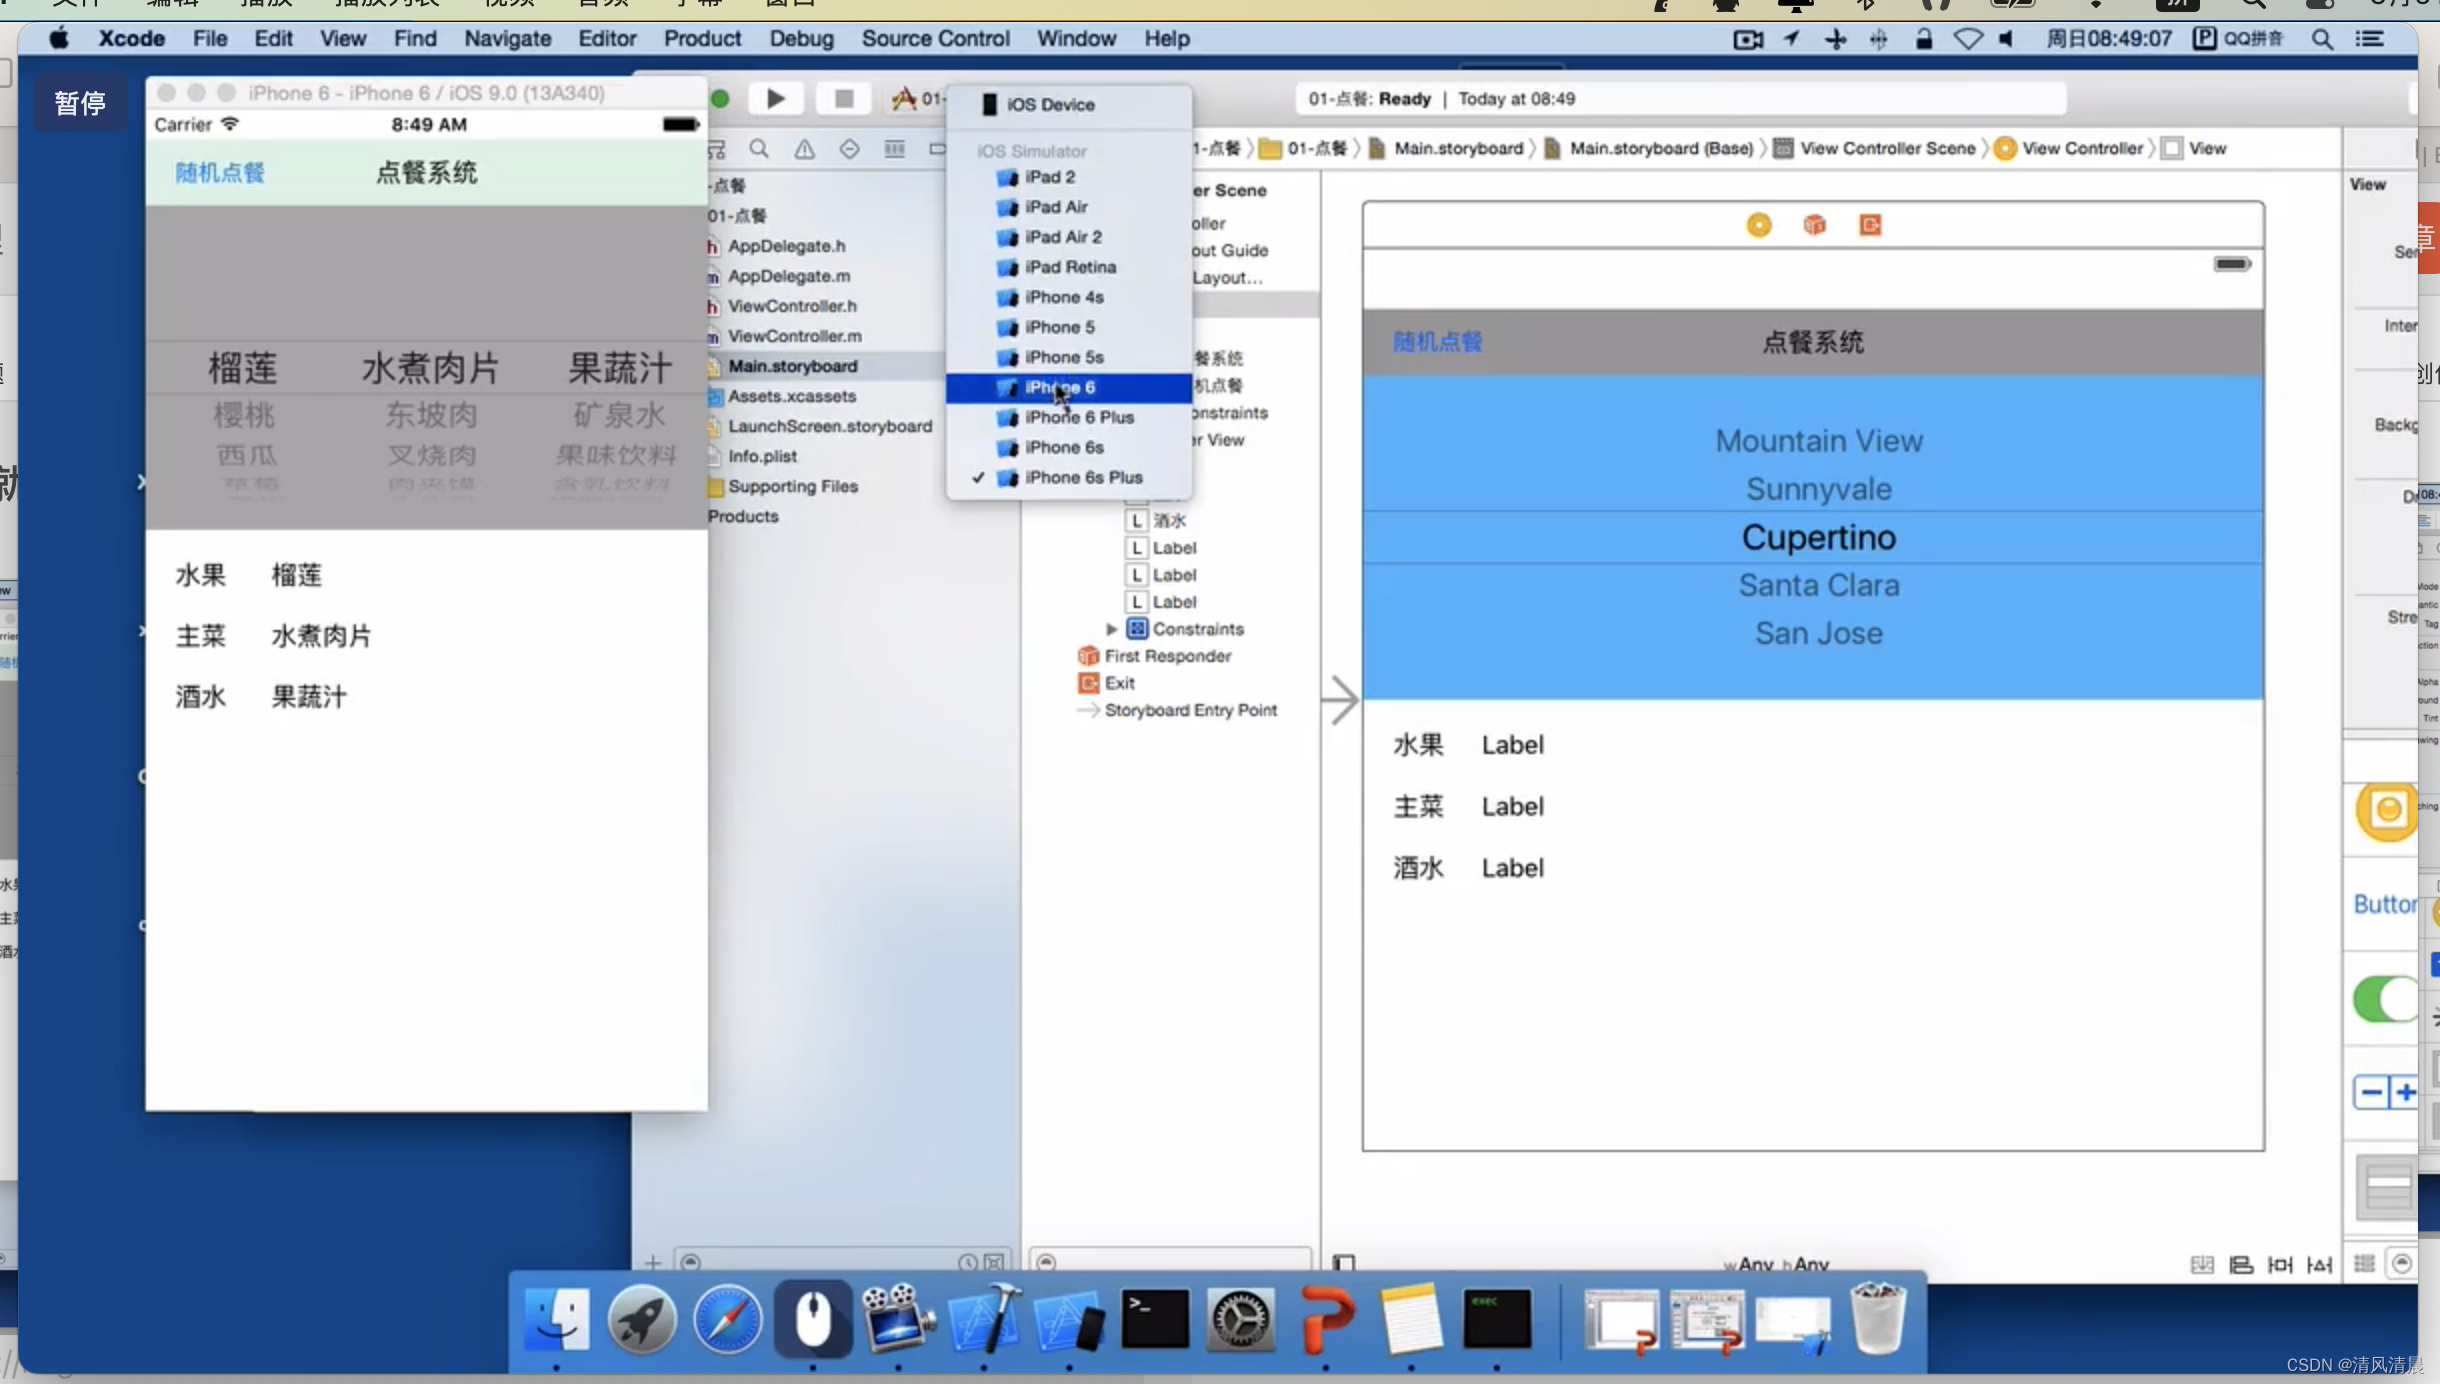Open Spotlight search in menu bar

pos(2322,39)
